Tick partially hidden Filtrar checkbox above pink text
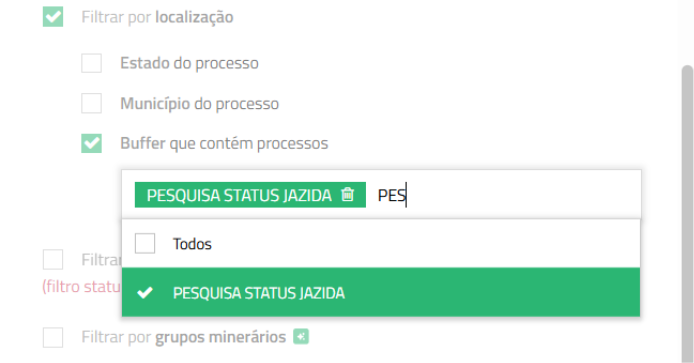This screenshot has height=363, width=694. [x=53, y=259]
